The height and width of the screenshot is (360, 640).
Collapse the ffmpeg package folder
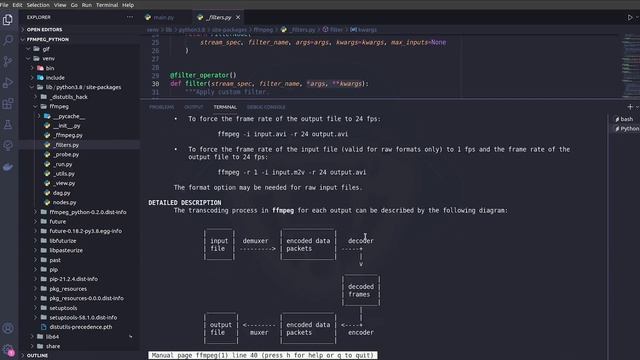(80, 107)
